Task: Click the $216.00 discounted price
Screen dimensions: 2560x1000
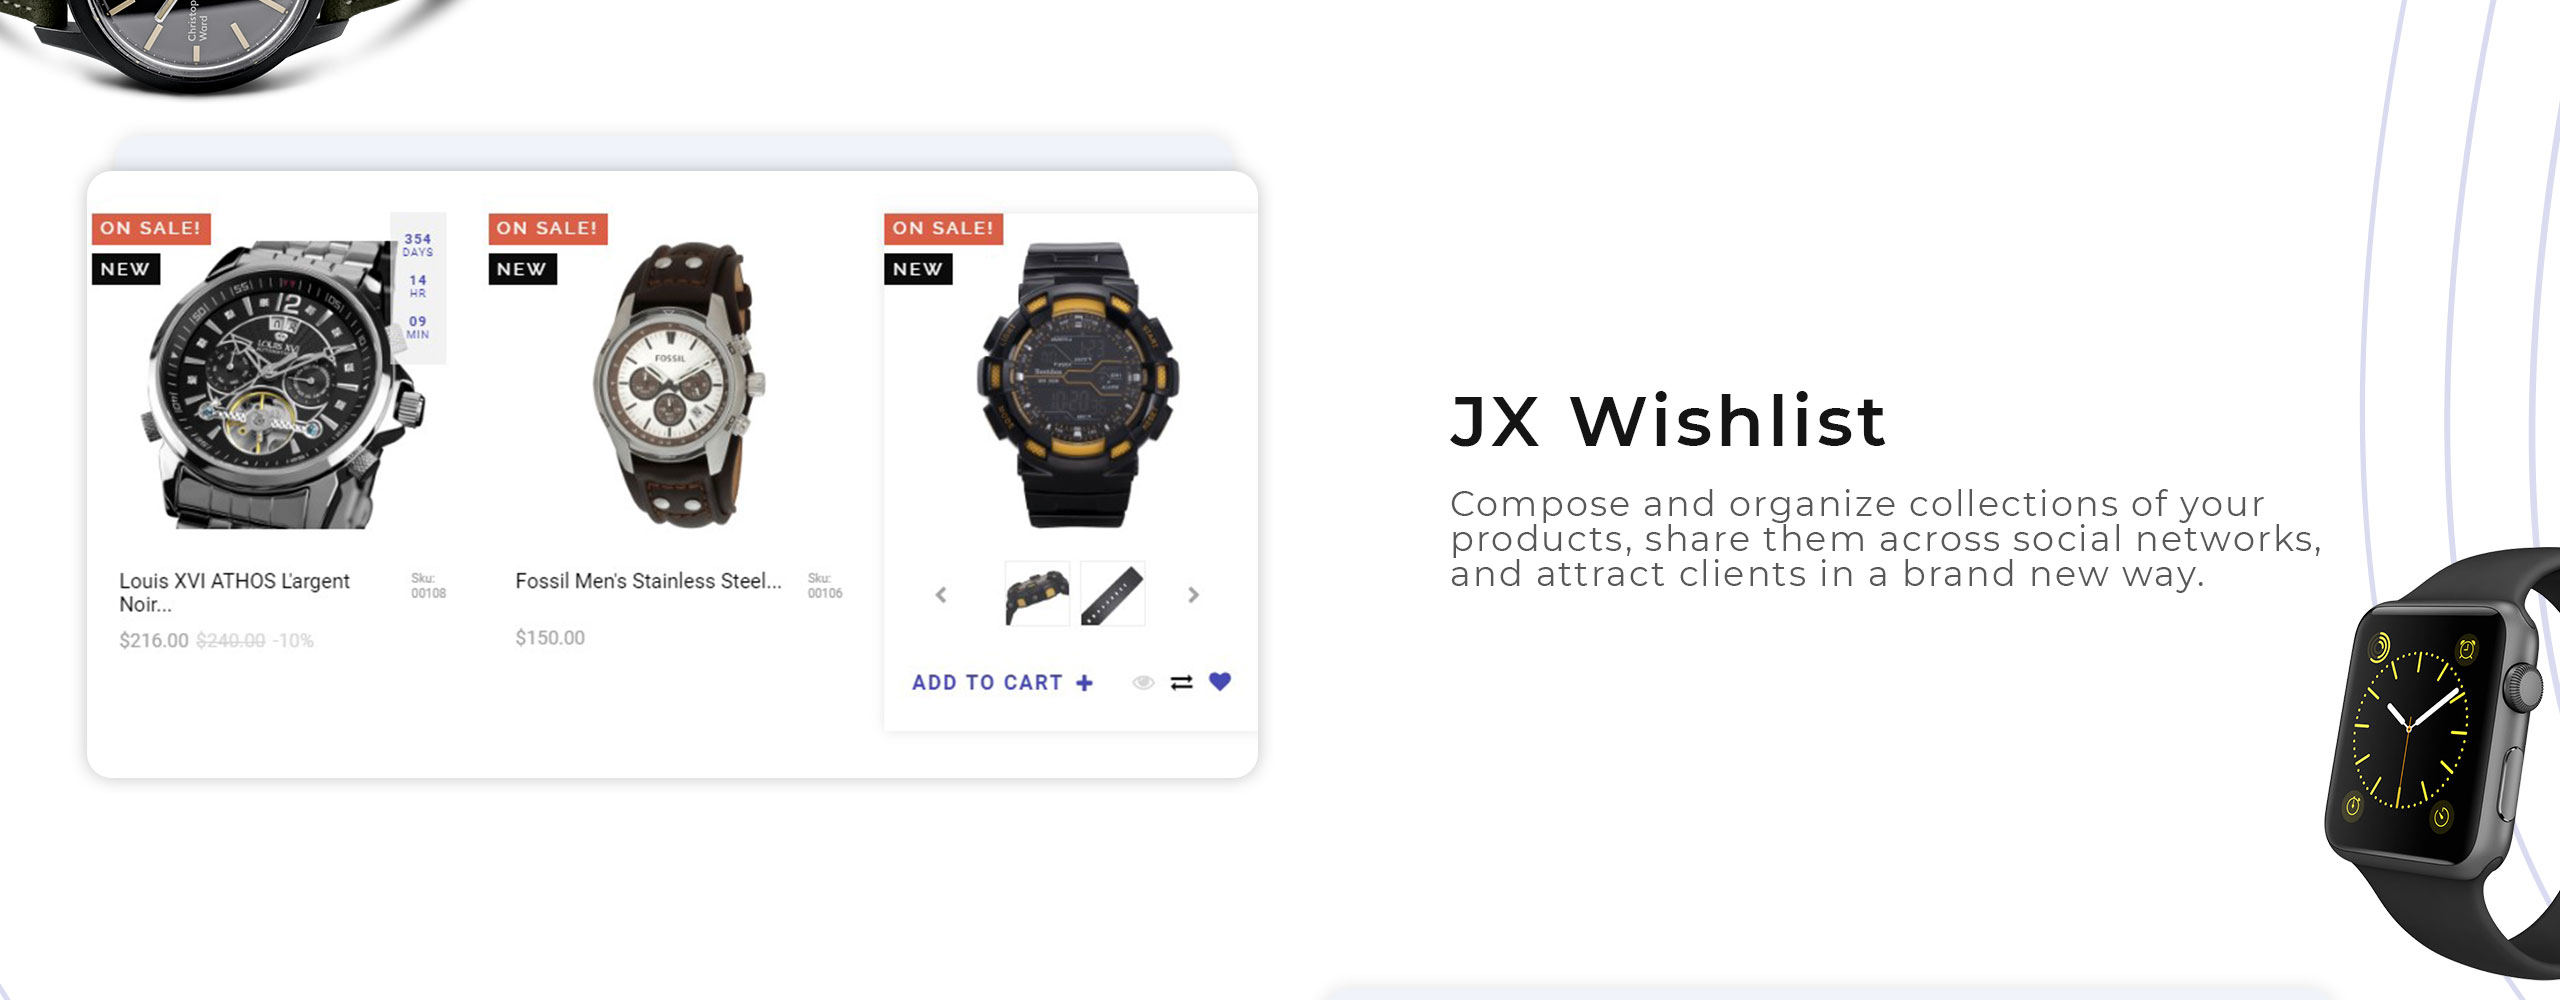Action: click(154, 640)
